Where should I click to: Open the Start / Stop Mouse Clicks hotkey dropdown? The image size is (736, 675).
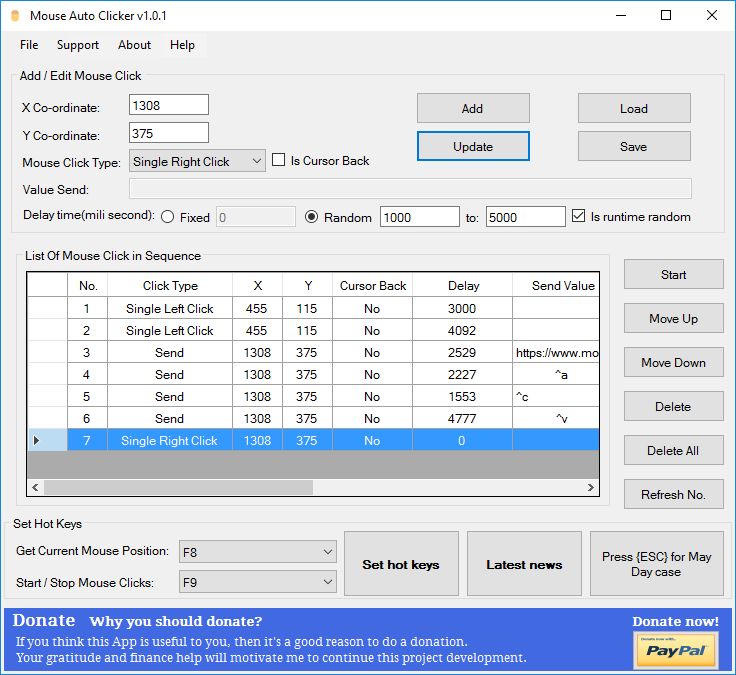258,582
